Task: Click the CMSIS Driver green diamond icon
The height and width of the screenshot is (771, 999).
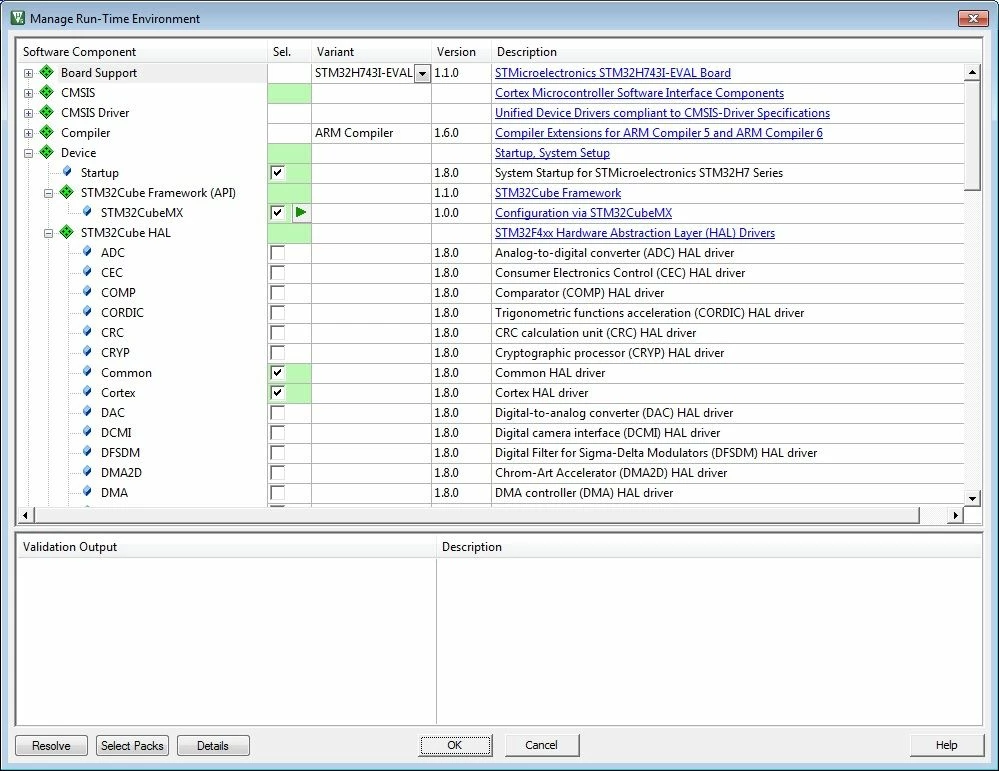Action: [47, 112]
